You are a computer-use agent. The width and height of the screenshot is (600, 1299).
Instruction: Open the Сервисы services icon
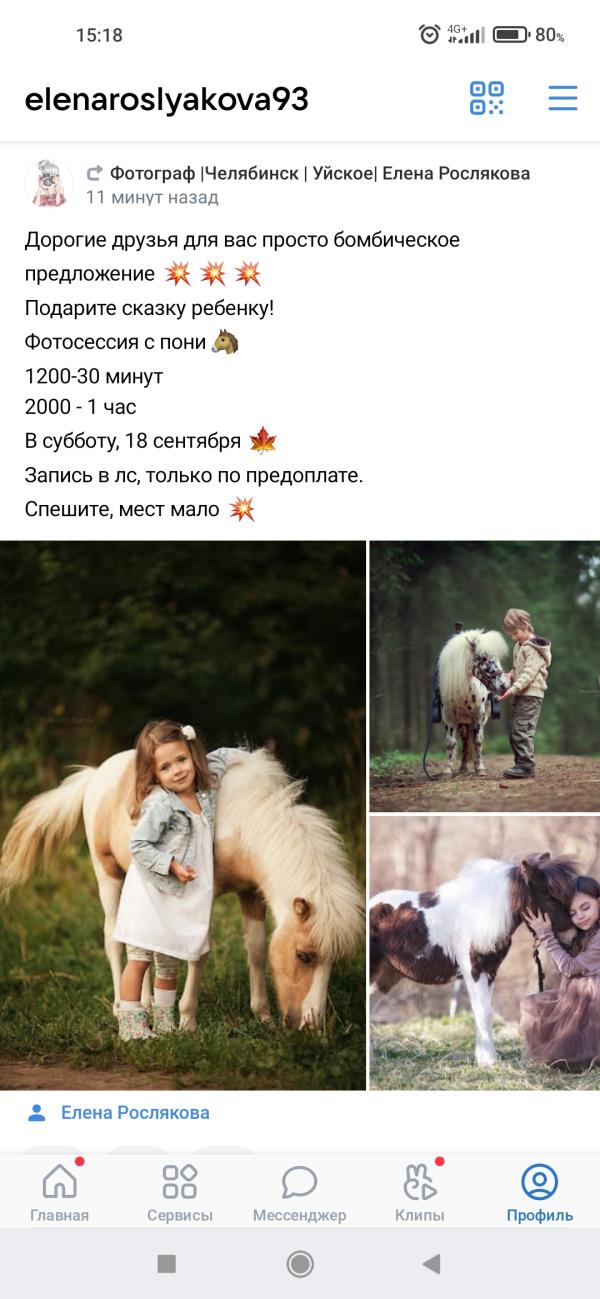[x=180, y=1181]
